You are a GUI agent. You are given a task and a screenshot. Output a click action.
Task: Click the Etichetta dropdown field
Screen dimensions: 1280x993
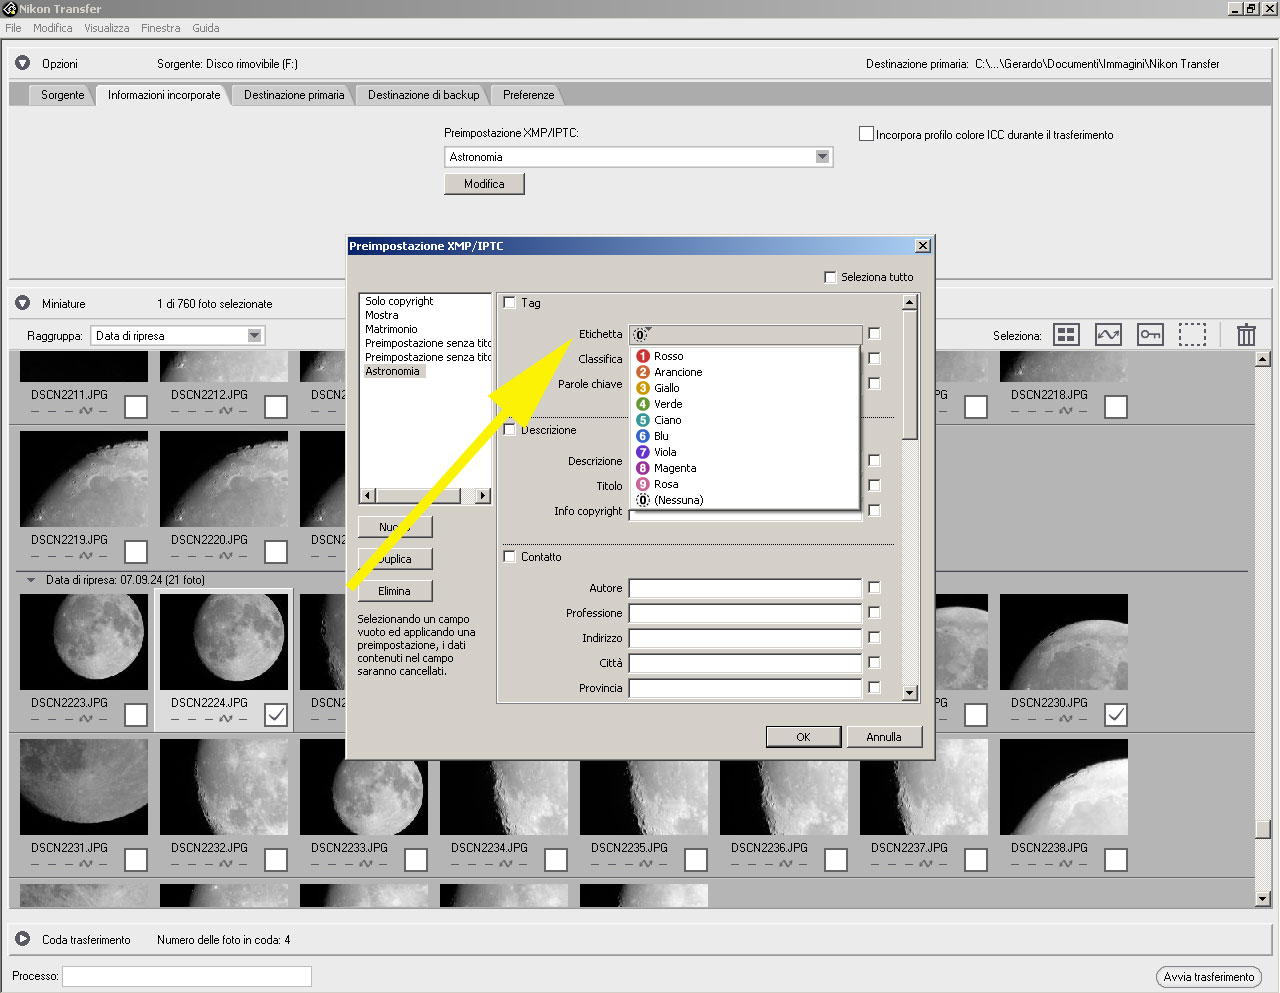(x=745, y=334)
